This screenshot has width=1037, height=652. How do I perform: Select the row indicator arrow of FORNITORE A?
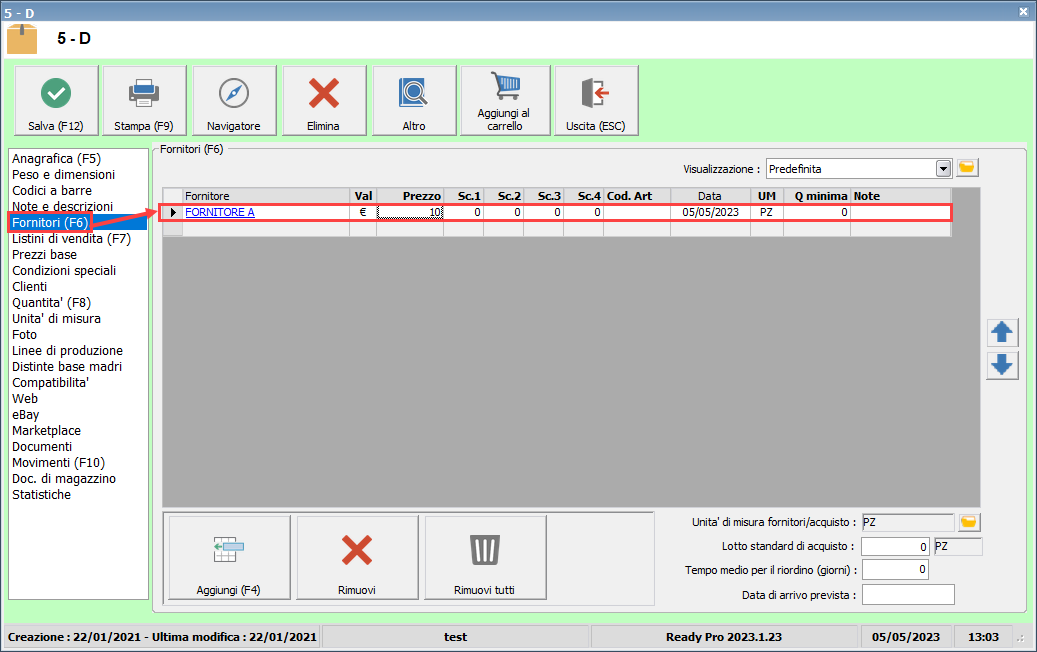click(173, 212)
